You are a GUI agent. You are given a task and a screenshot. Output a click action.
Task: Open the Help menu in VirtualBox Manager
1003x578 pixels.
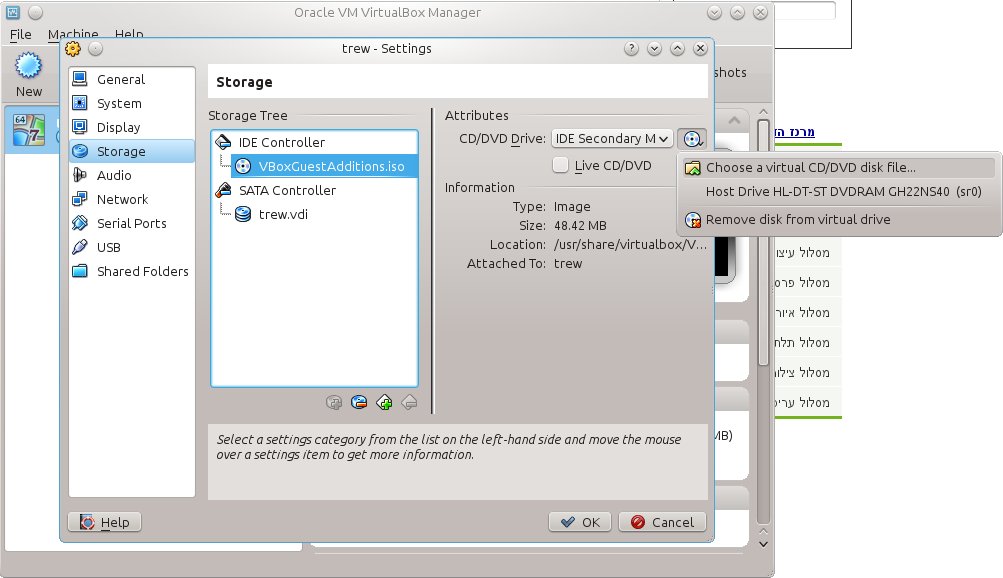pos(129,34)
